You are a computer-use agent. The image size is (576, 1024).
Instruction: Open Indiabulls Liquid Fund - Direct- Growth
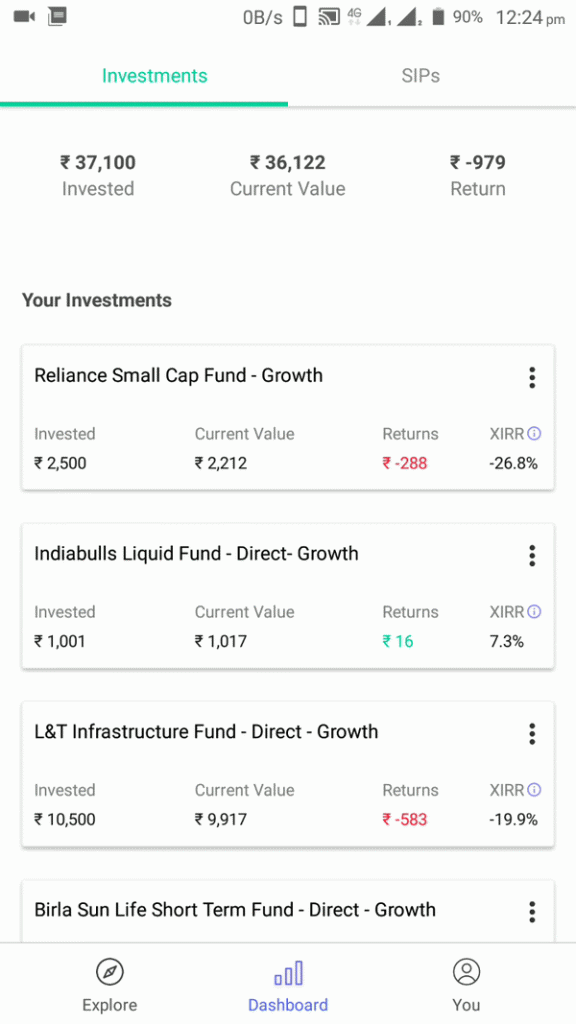point(288,596)
